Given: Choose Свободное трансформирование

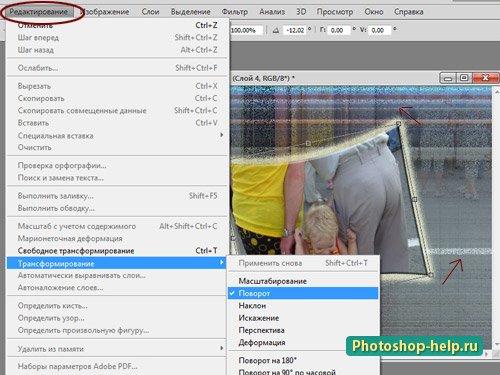Looking at the screenshot, I should 117,251.
